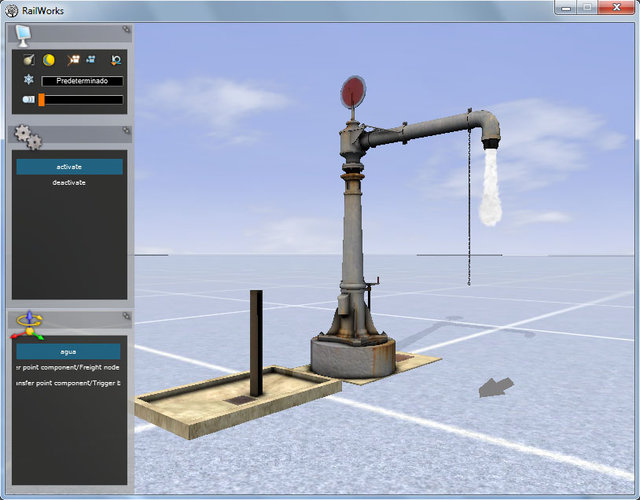Click the comet time-of-day icon
Viewport: 640px width, 500px height.
[28, 61]
